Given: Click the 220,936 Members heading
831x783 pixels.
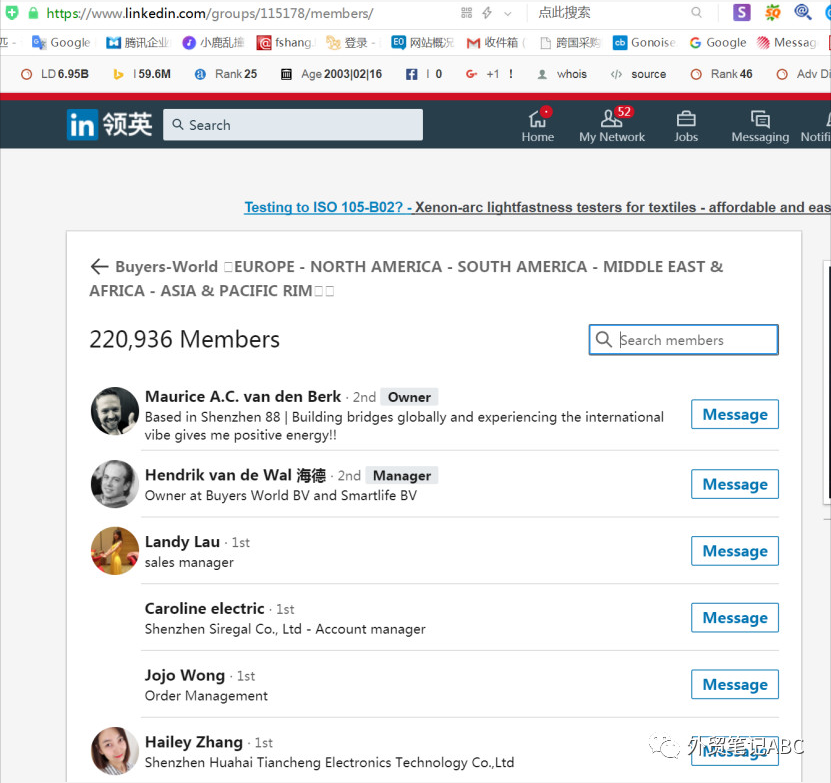Looking at the screenshot, I should point(184,339).
